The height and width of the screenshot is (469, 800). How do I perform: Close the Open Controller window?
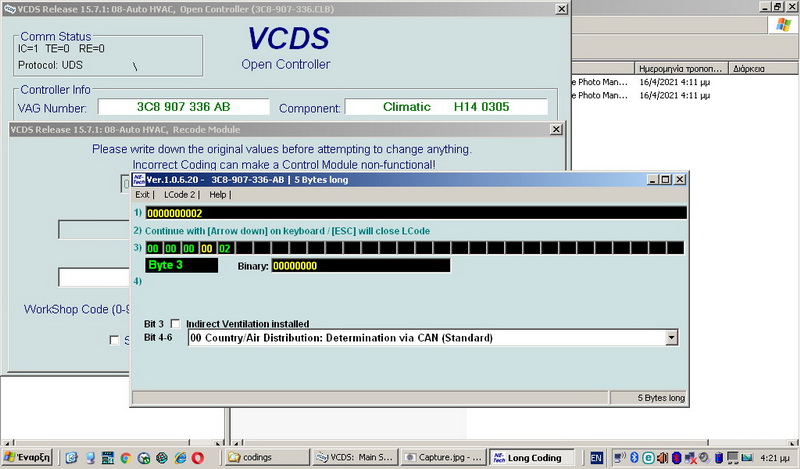click(x=561, y=9)
